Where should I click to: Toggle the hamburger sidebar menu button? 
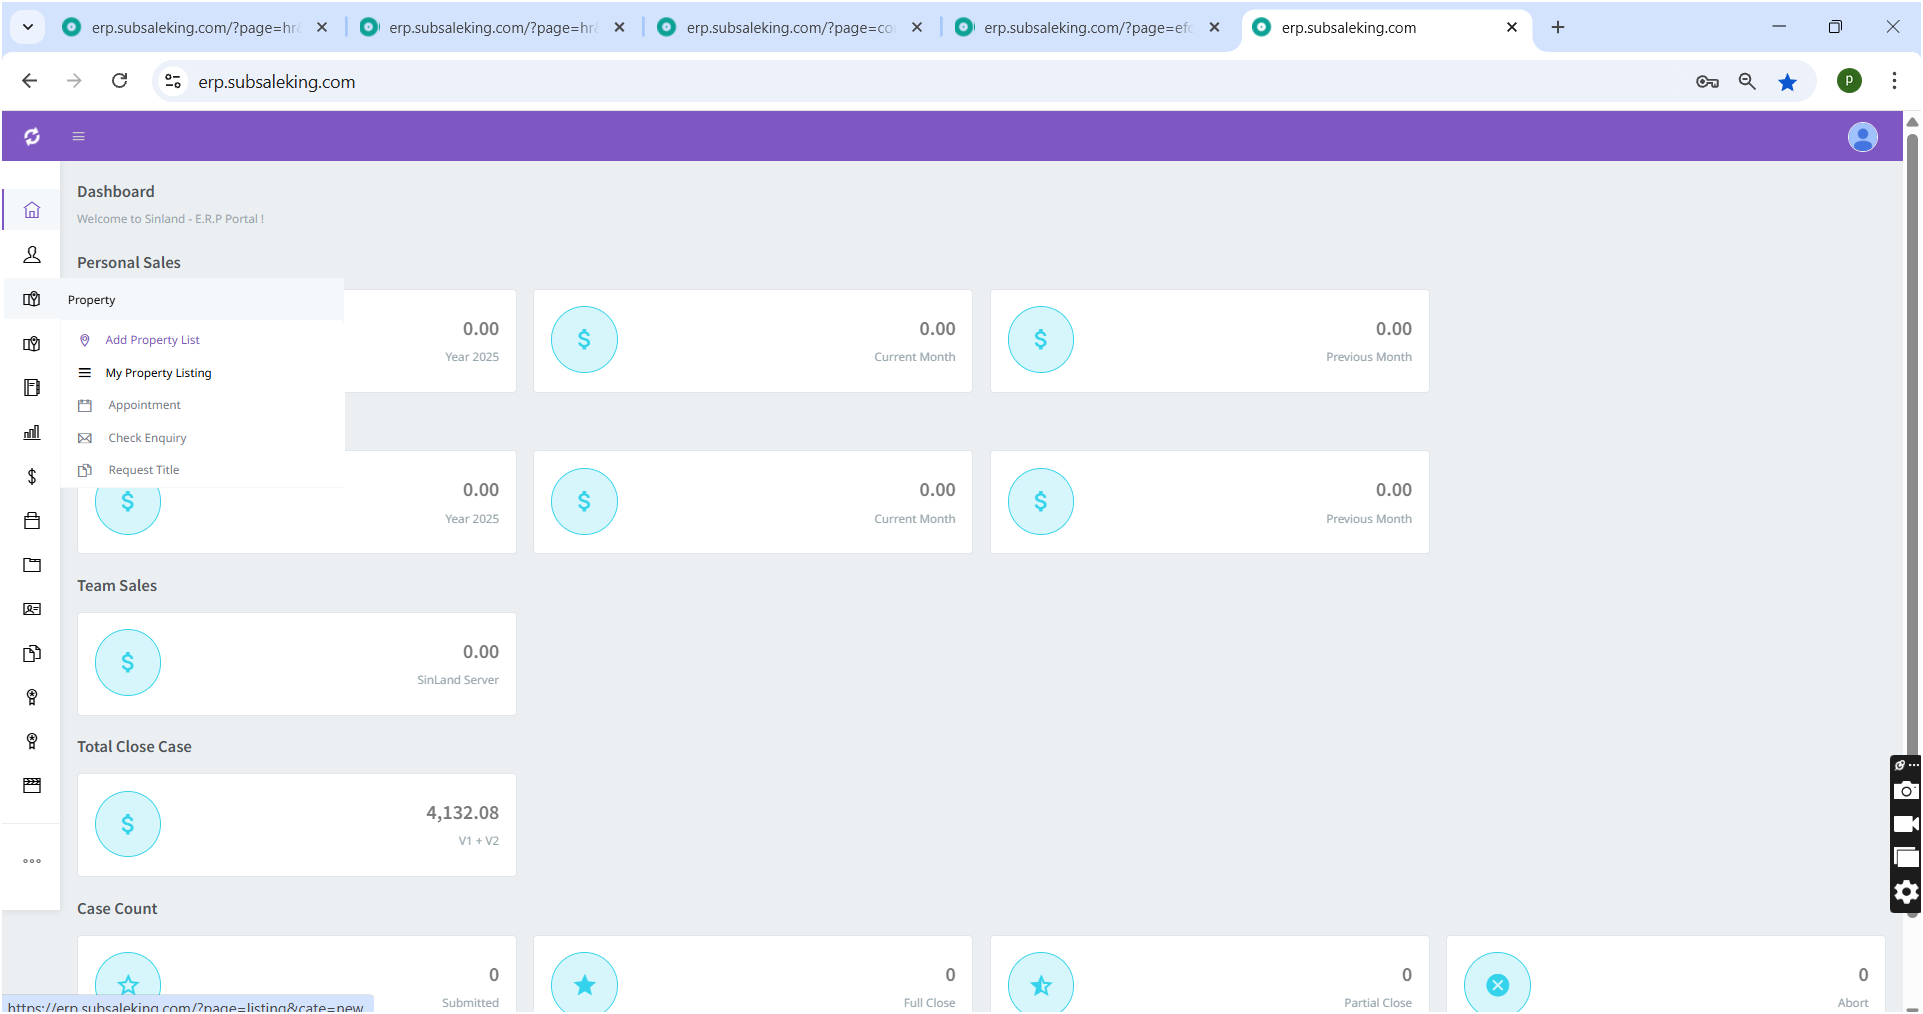tap(78, 136)
